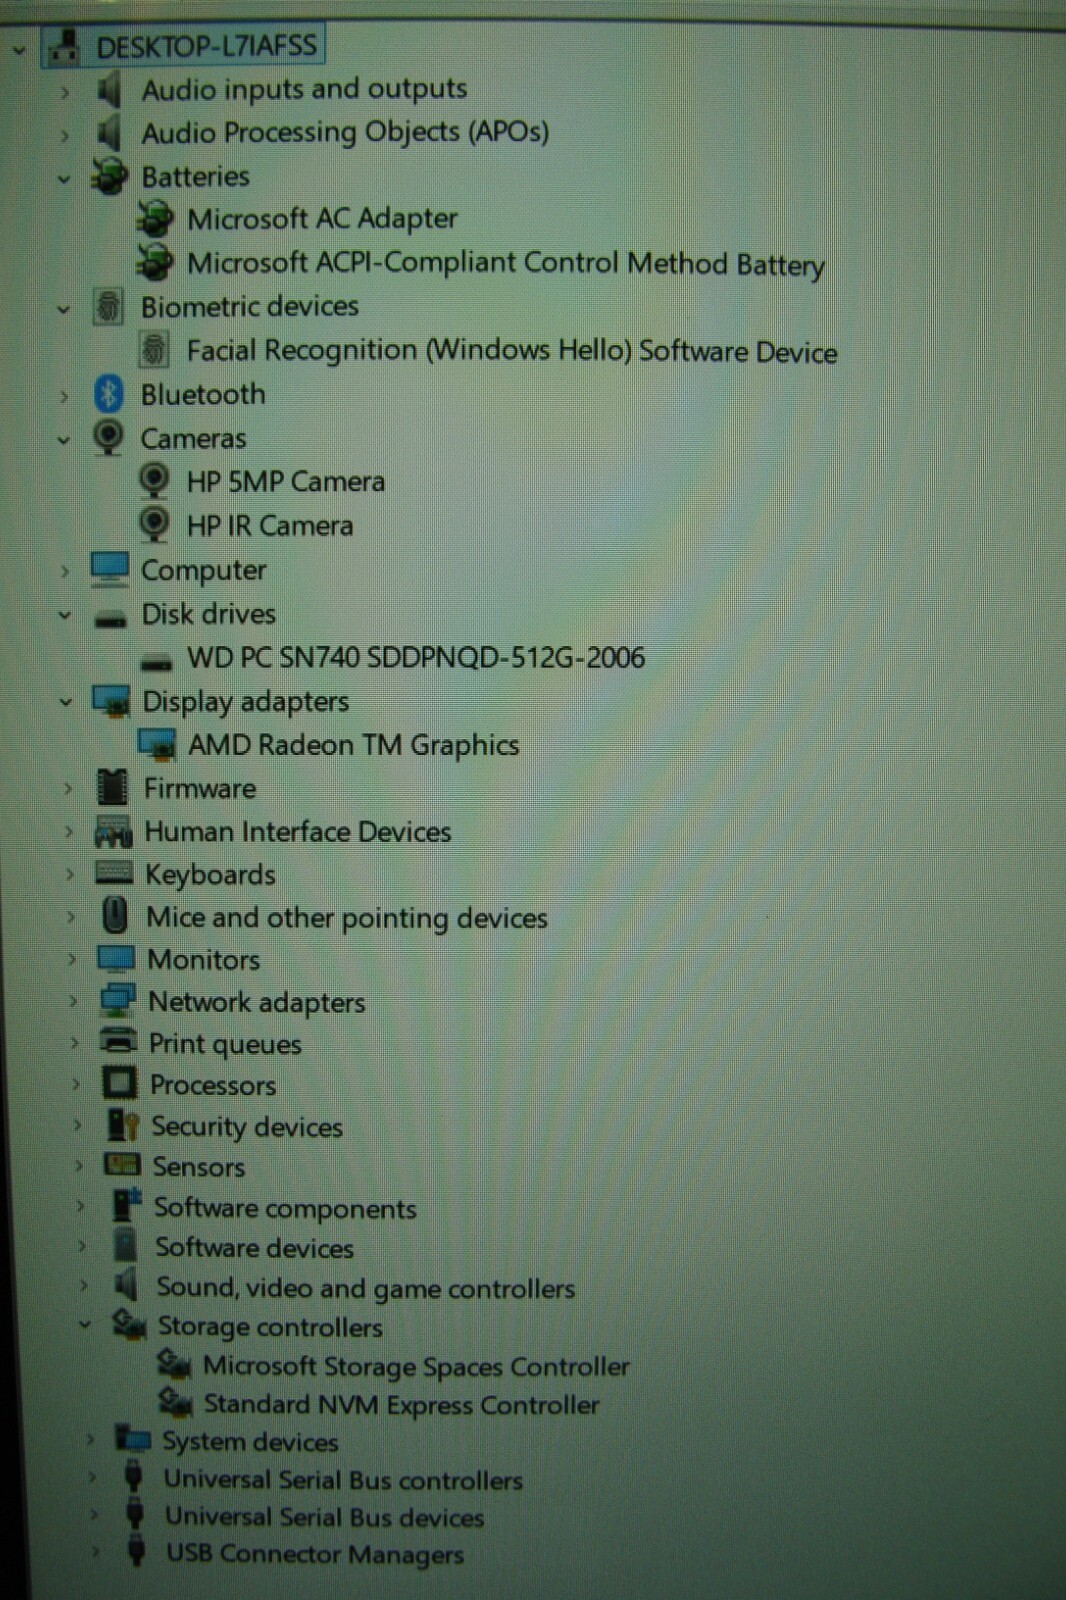Click the Audio Processing Objects speaker icon
This screenshot has height=1600, width=1066.
109,133
